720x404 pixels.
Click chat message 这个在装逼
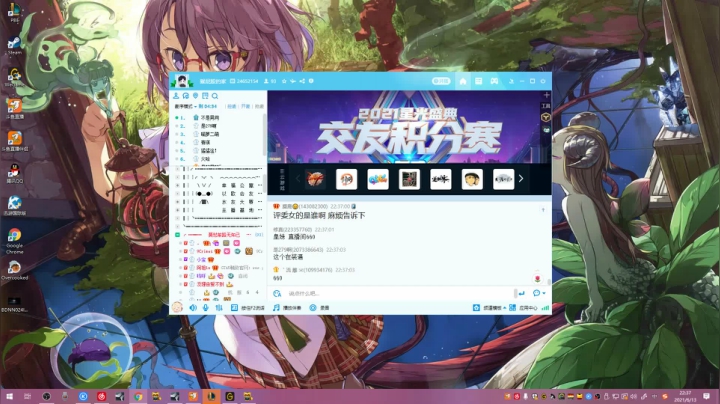(288, 257)
